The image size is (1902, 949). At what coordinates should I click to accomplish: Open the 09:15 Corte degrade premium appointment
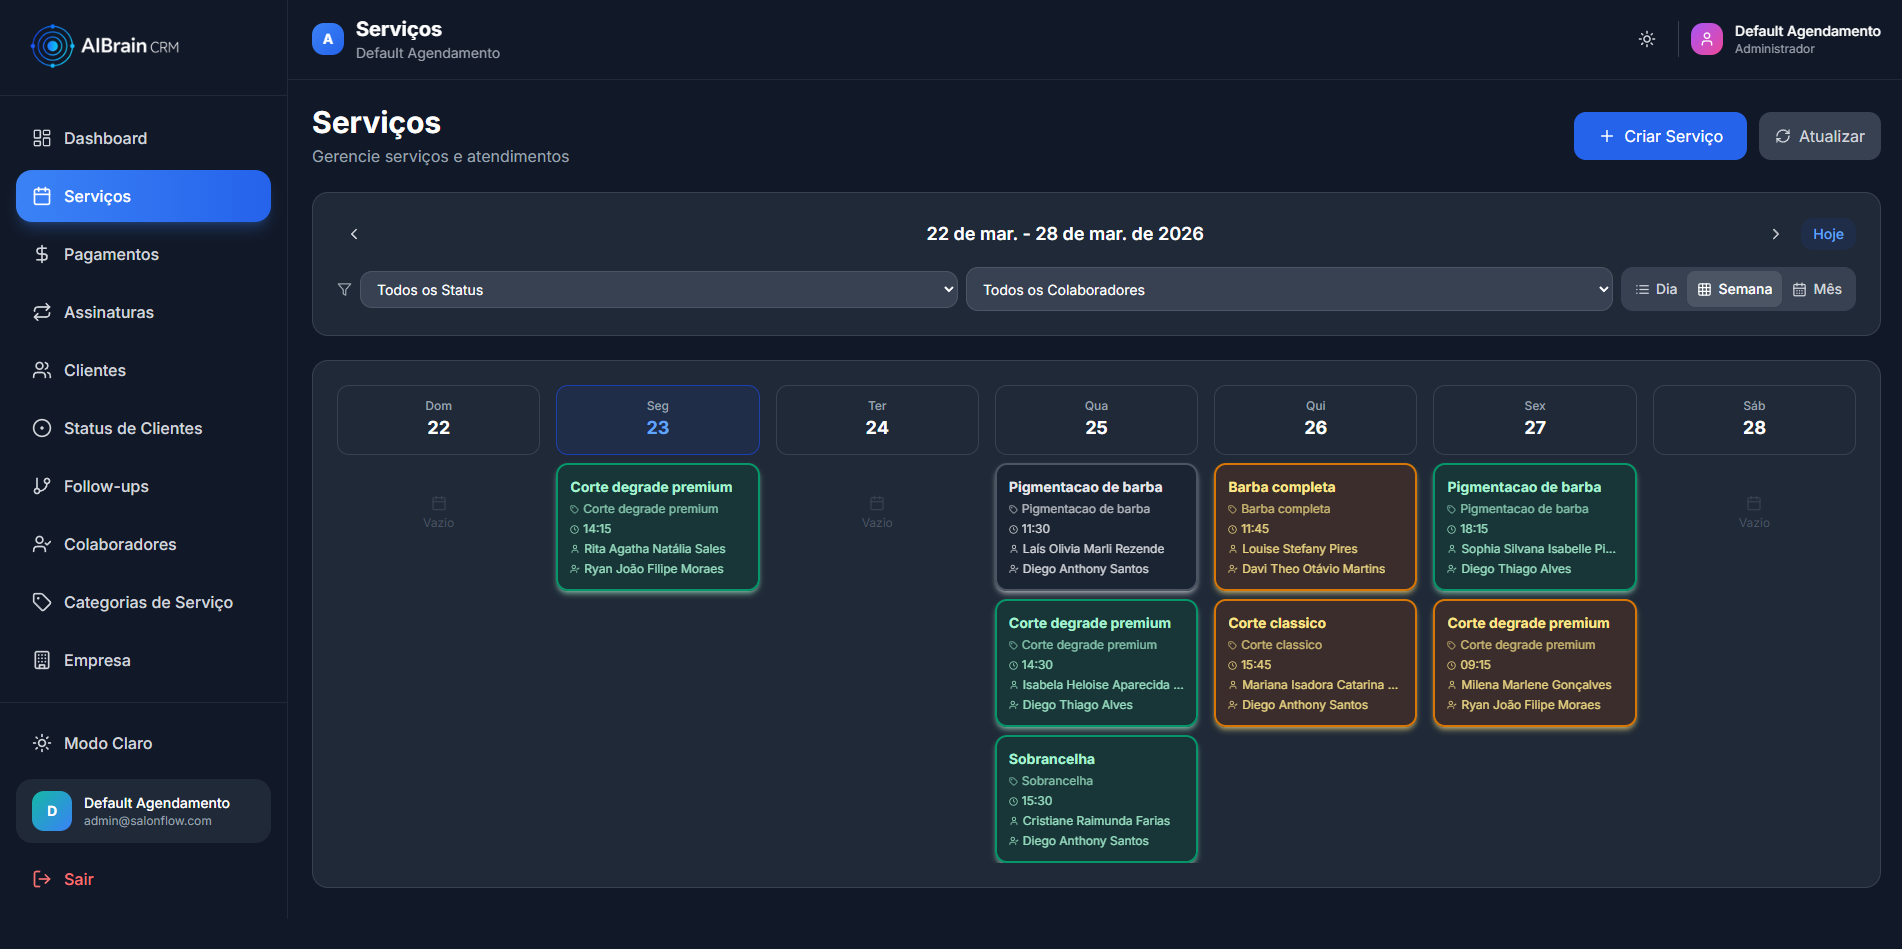tap(1535, 663)
